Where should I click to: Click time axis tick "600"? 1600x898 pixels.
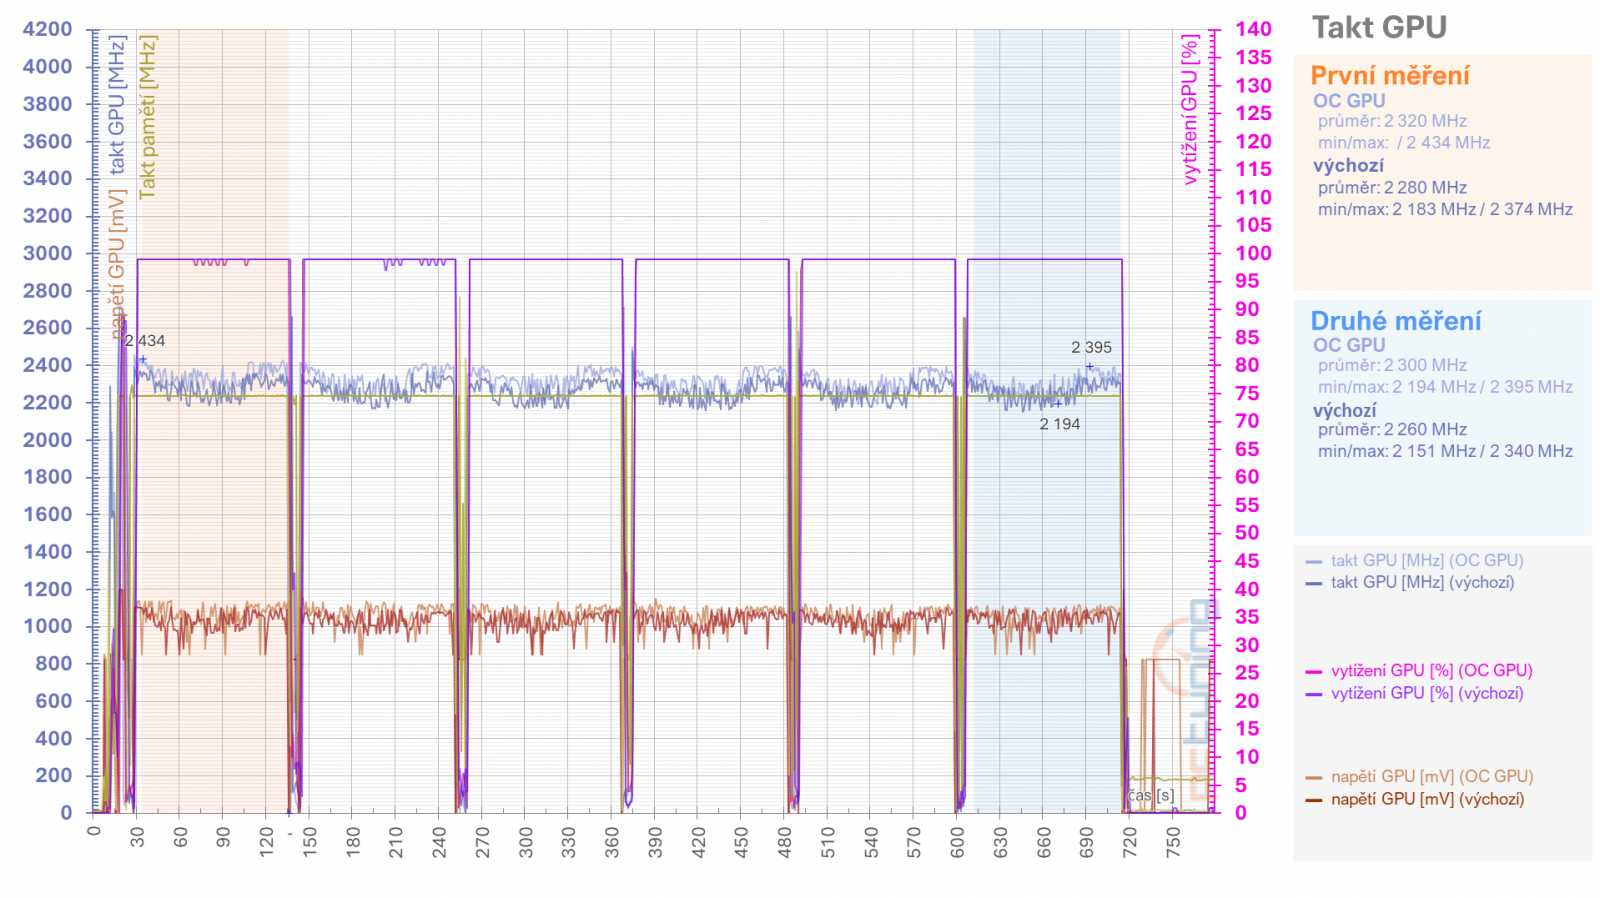point(958,842)
